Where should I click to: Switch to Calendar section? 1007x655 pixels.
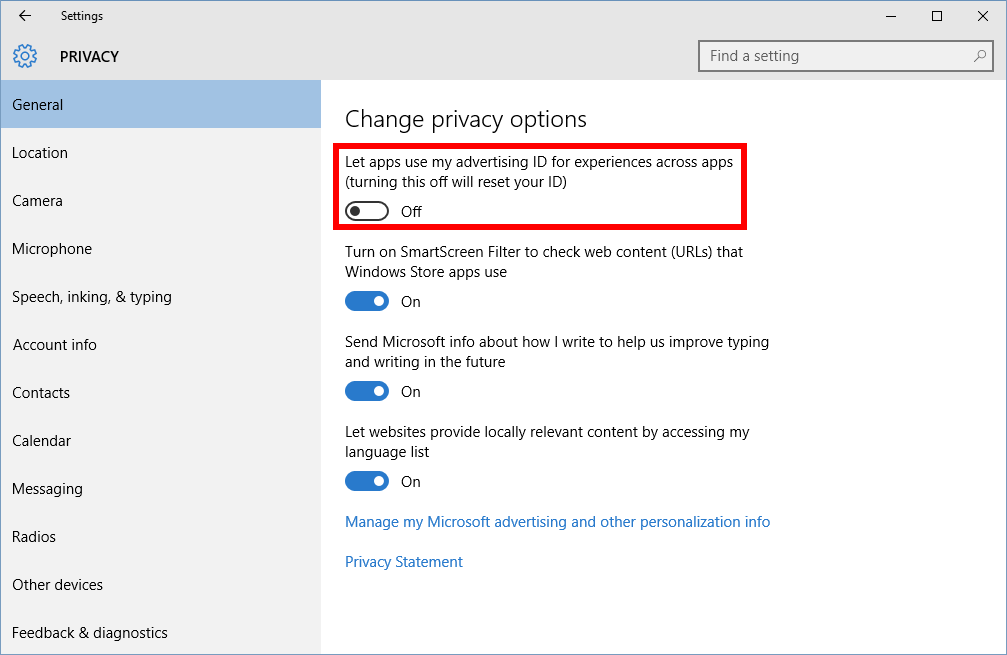pos(42,441)
